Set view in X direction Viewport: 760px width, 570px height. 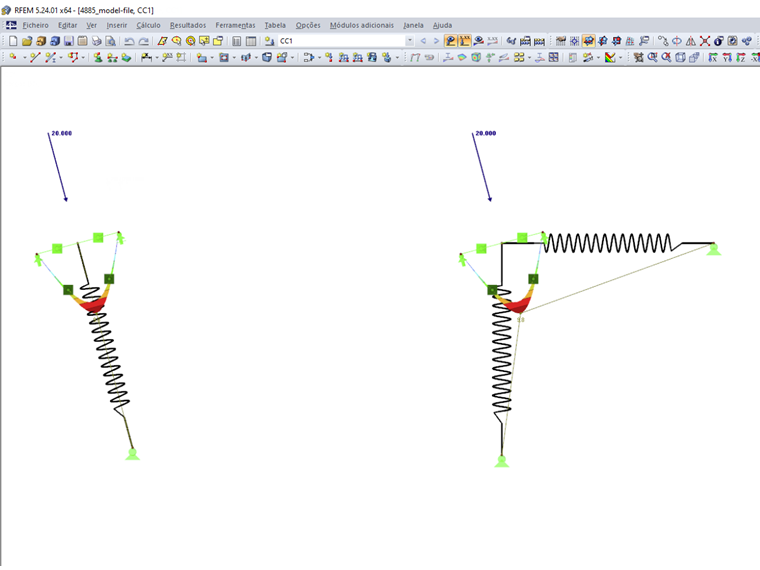(x=712, y=58)
